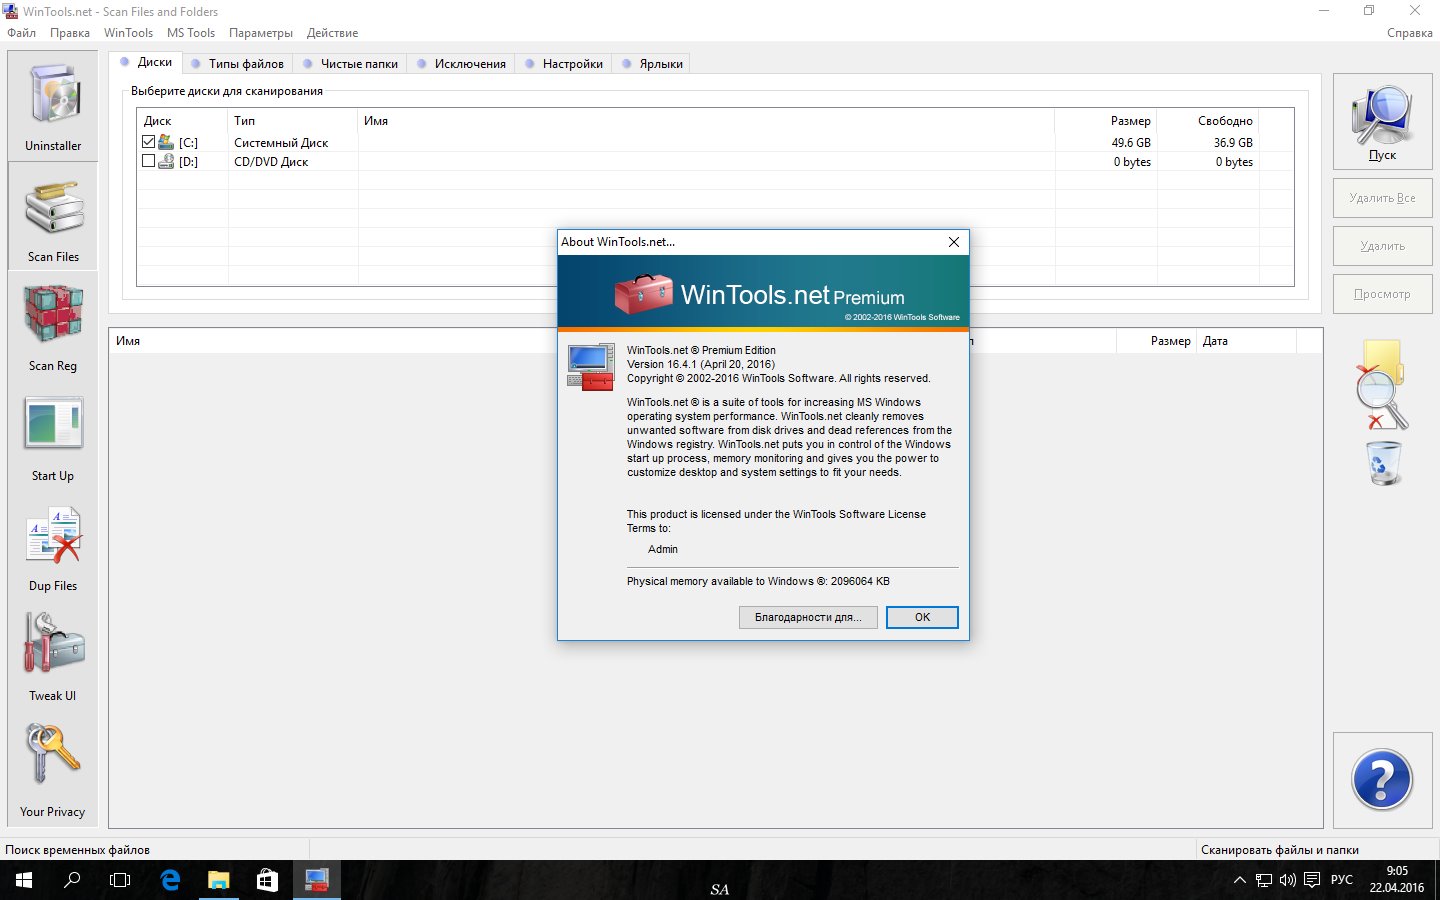1440x900 pixels.
Task: Click the Благодарности для... button
Action: pyautogui.click(x=808, y=617)
